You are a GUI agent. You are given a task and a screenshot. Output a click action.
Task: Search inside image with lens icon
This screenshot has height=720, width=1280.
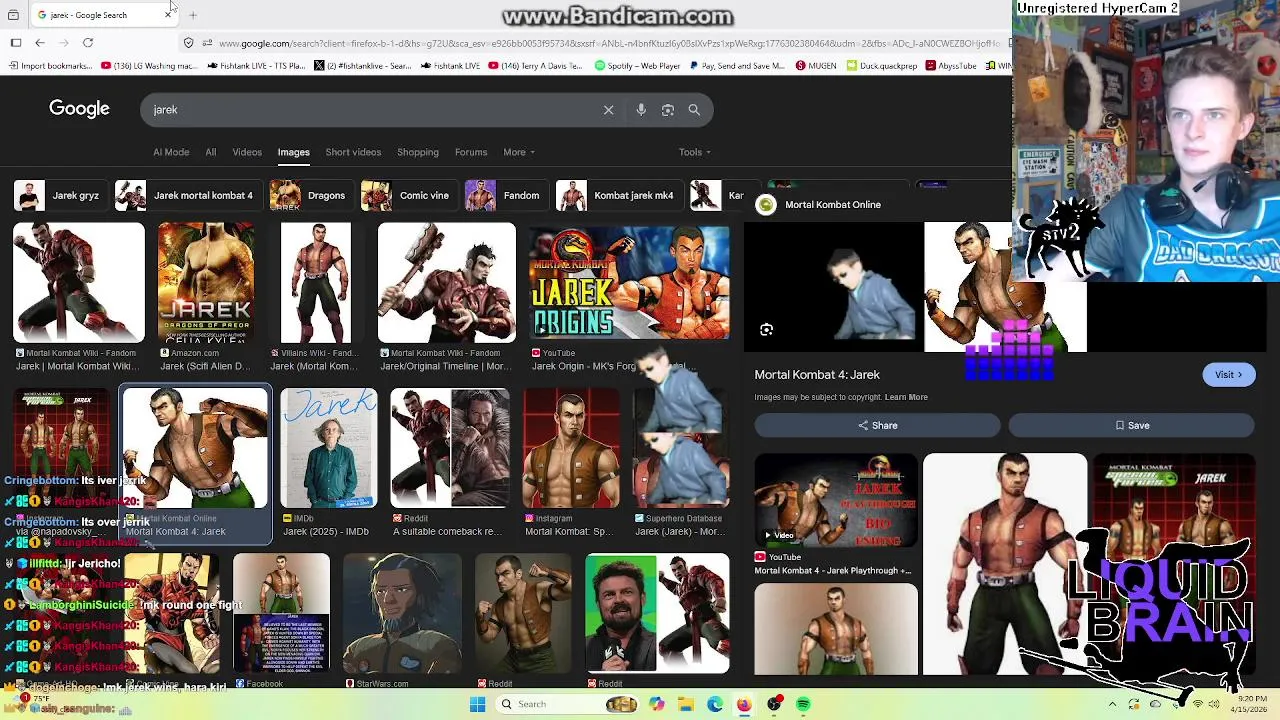coord(766,330)
